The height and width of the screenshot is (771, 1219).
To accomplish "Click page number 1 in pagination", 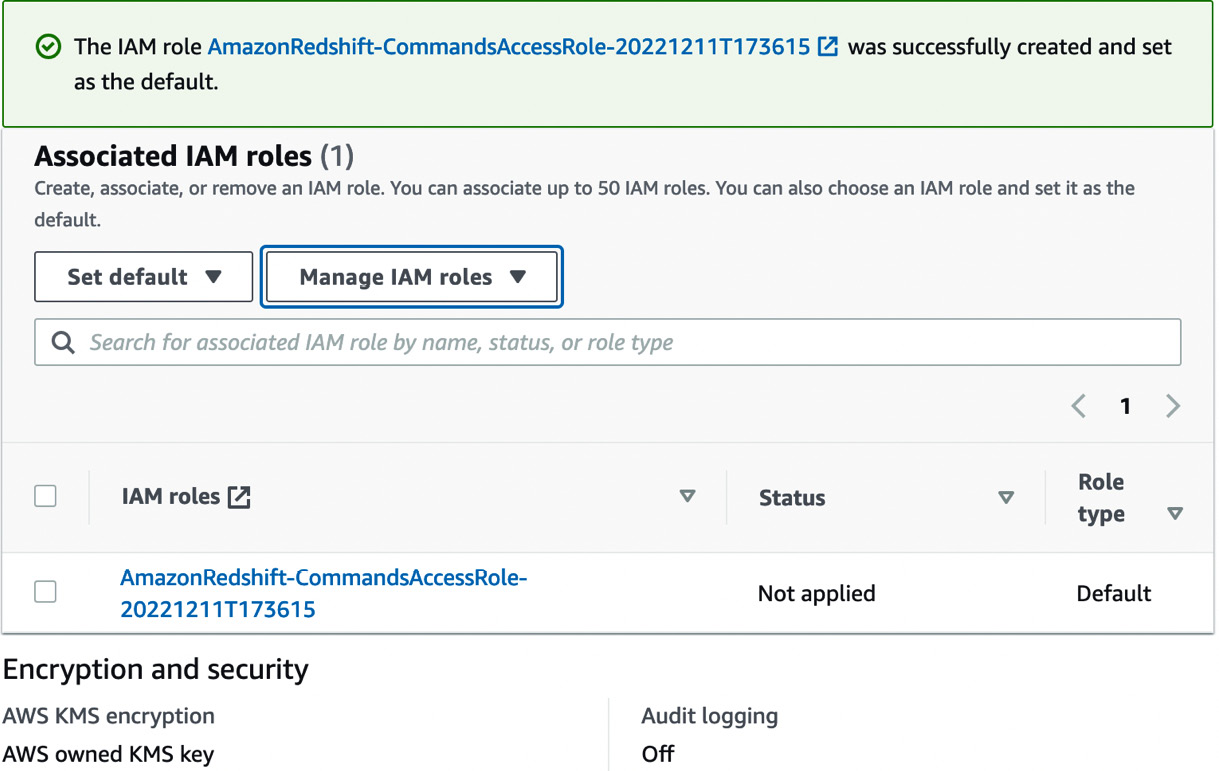I will (x=1125, y=406).
